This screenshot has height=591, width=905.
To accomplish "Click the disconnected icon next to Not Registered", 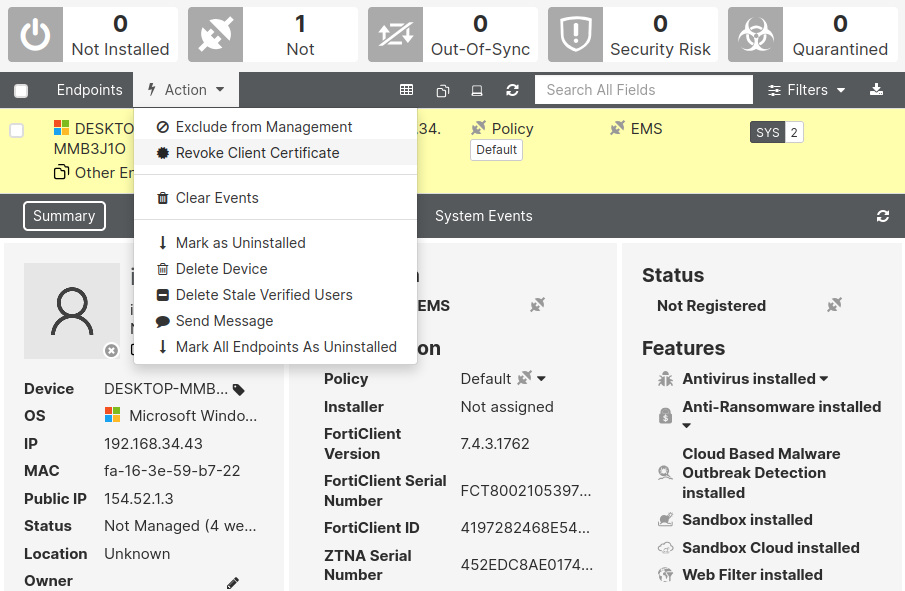I will pos(834,305).
